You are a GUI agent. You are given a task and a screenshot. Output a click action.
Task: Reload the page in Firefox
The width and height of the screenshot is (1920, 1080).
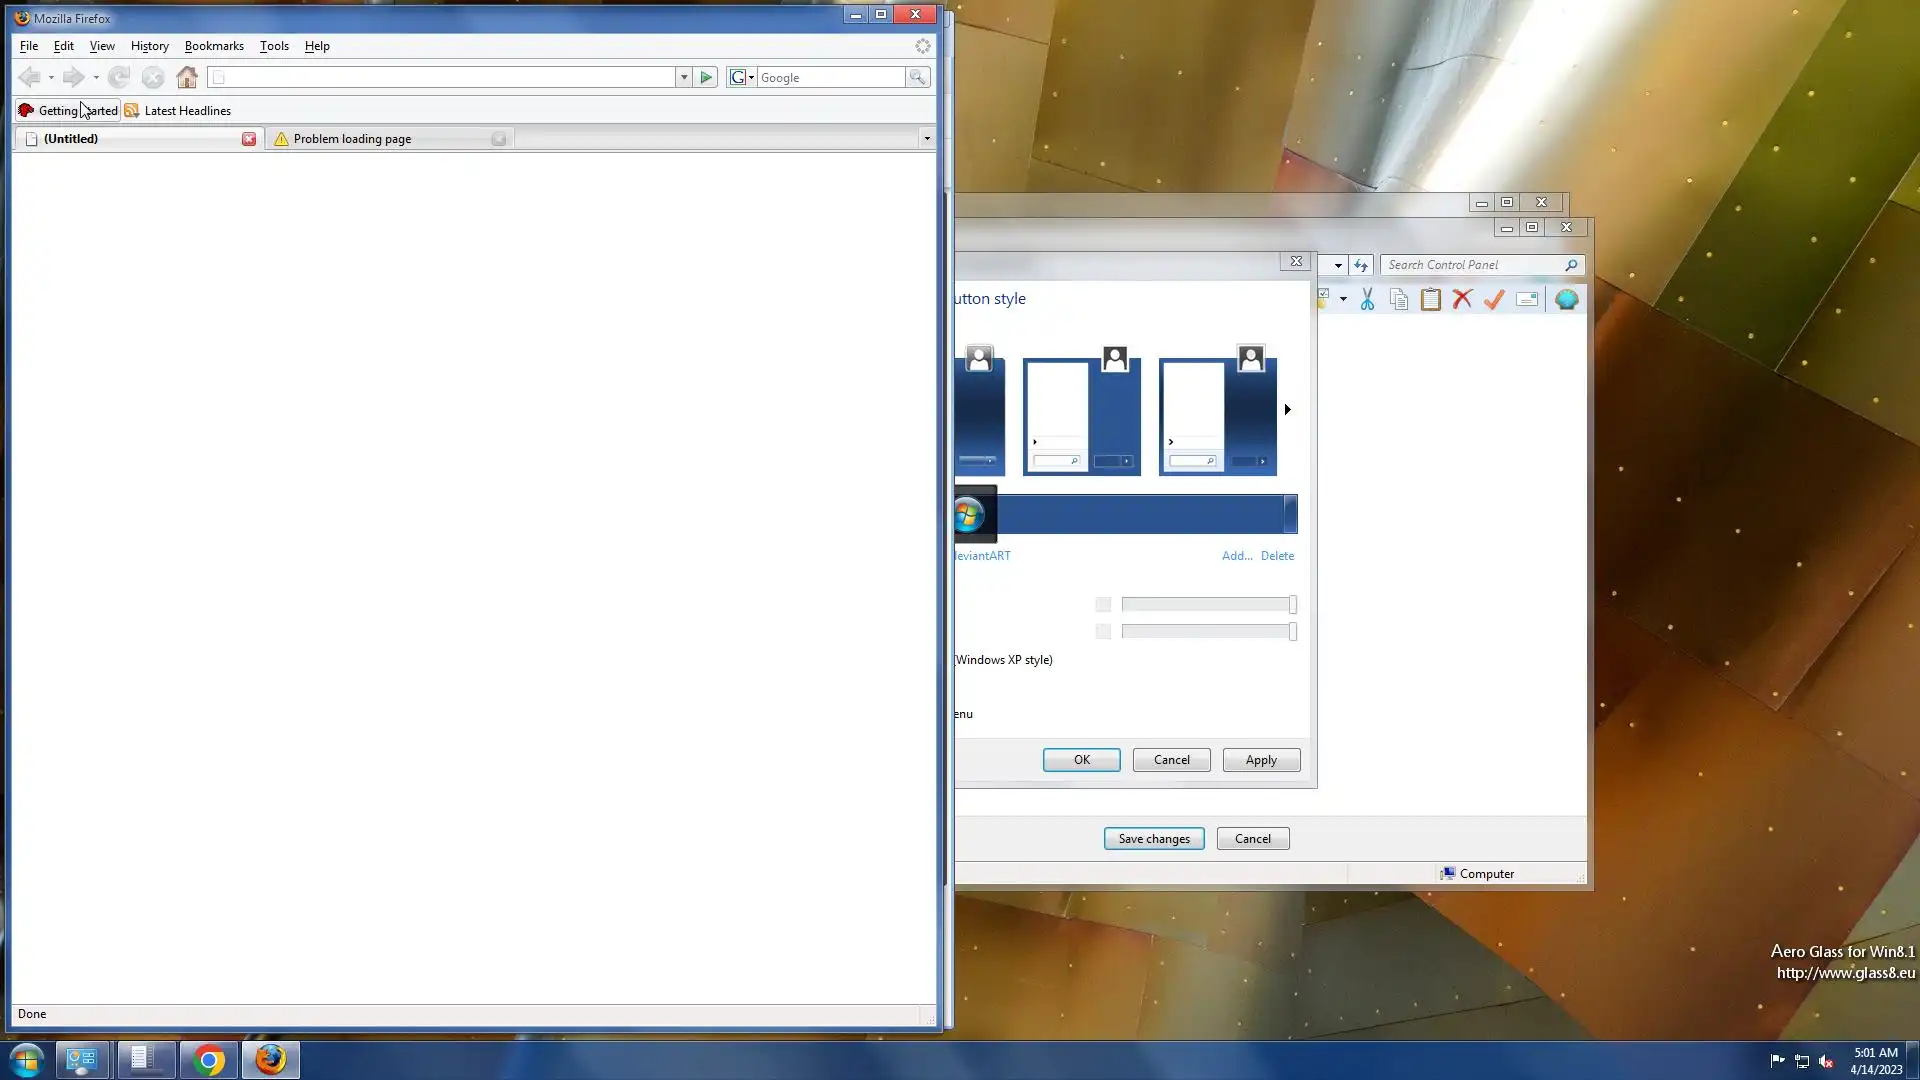click(119, 77)
